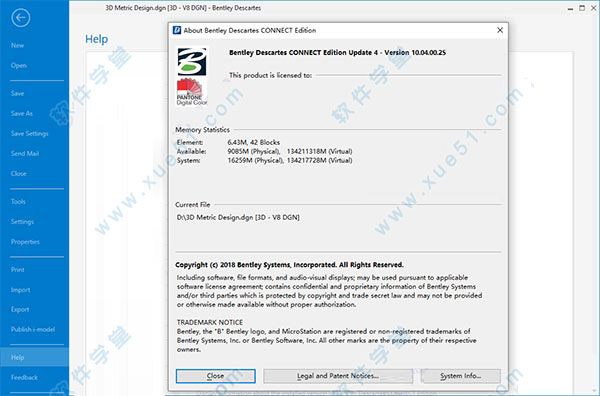Click the Available memory '9085M (Physical)' value
Viewport: 600px width, 396px height.
(253, 152)
